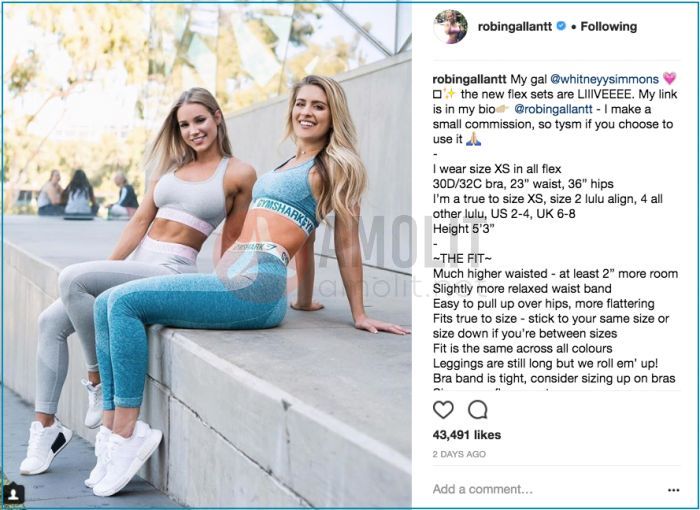The image size is (700, 510).
Task: Open robingallantt profile picture avatar
Action: [450, 27]
